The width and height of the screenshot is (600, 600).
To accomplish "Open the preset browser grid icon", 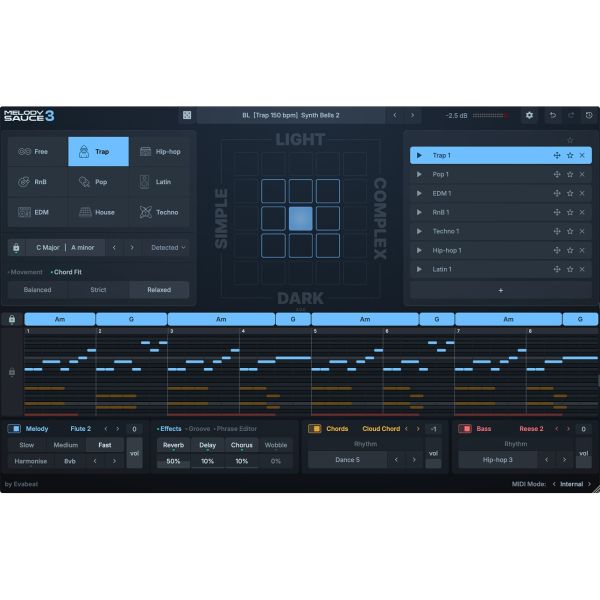I will tap(187, 115).
